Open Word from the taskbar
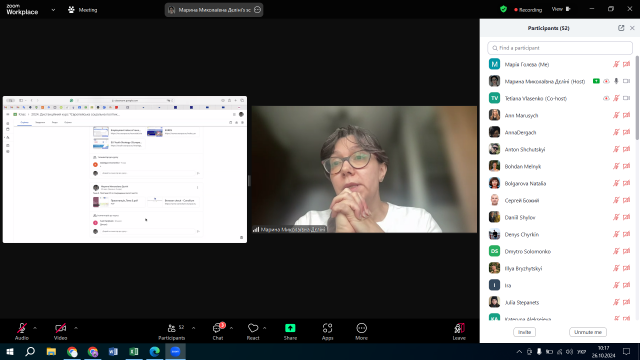The width and height of the screenshot is (640, 360). [x=113, y=351]
